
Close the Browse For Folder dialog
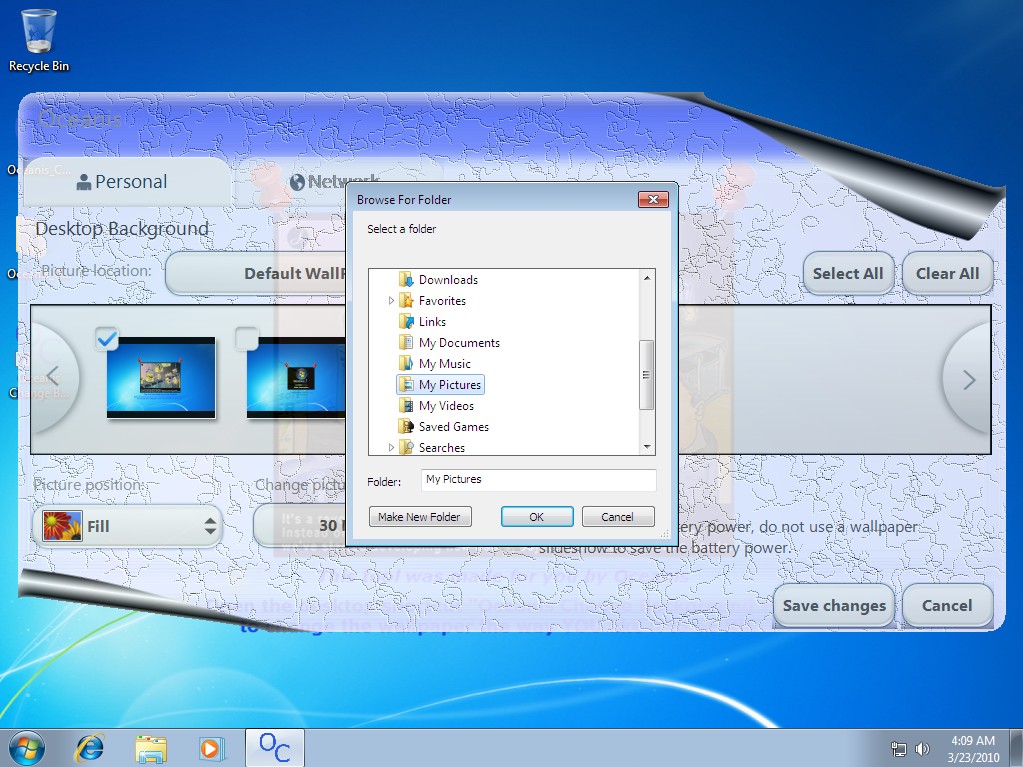pos(653,199)
